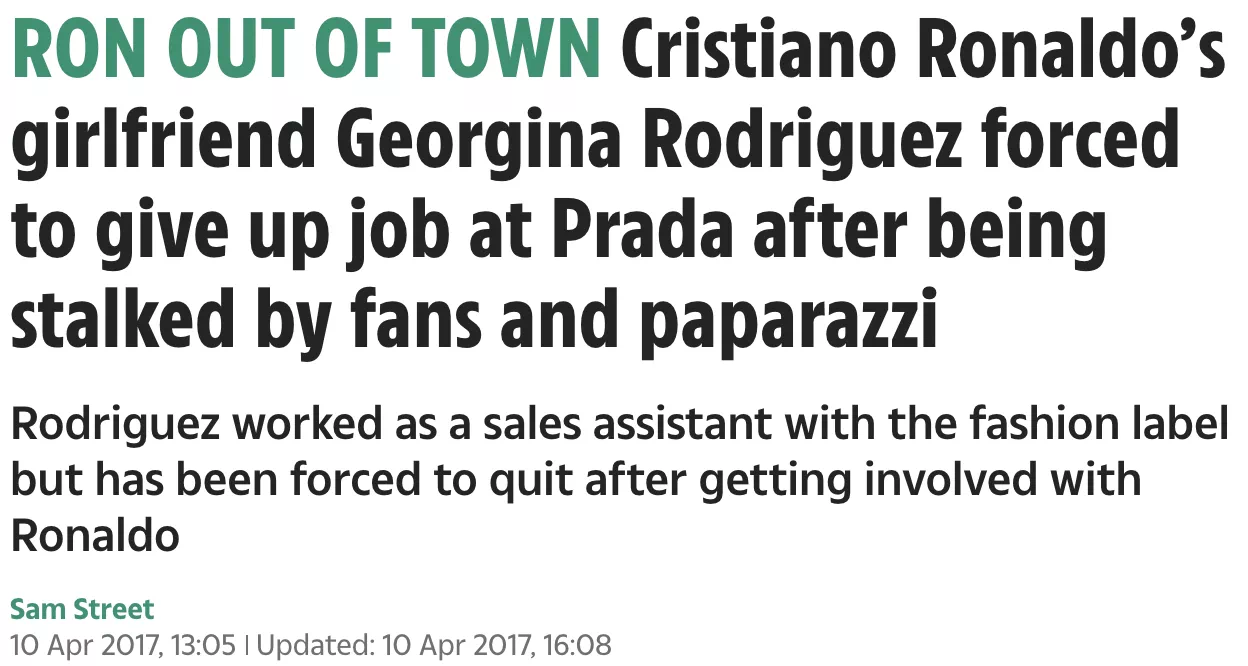1248x666 pixels.
Task: Click the publish time '10 Apr 2017, 13:05'
Action: click(125, 644)
